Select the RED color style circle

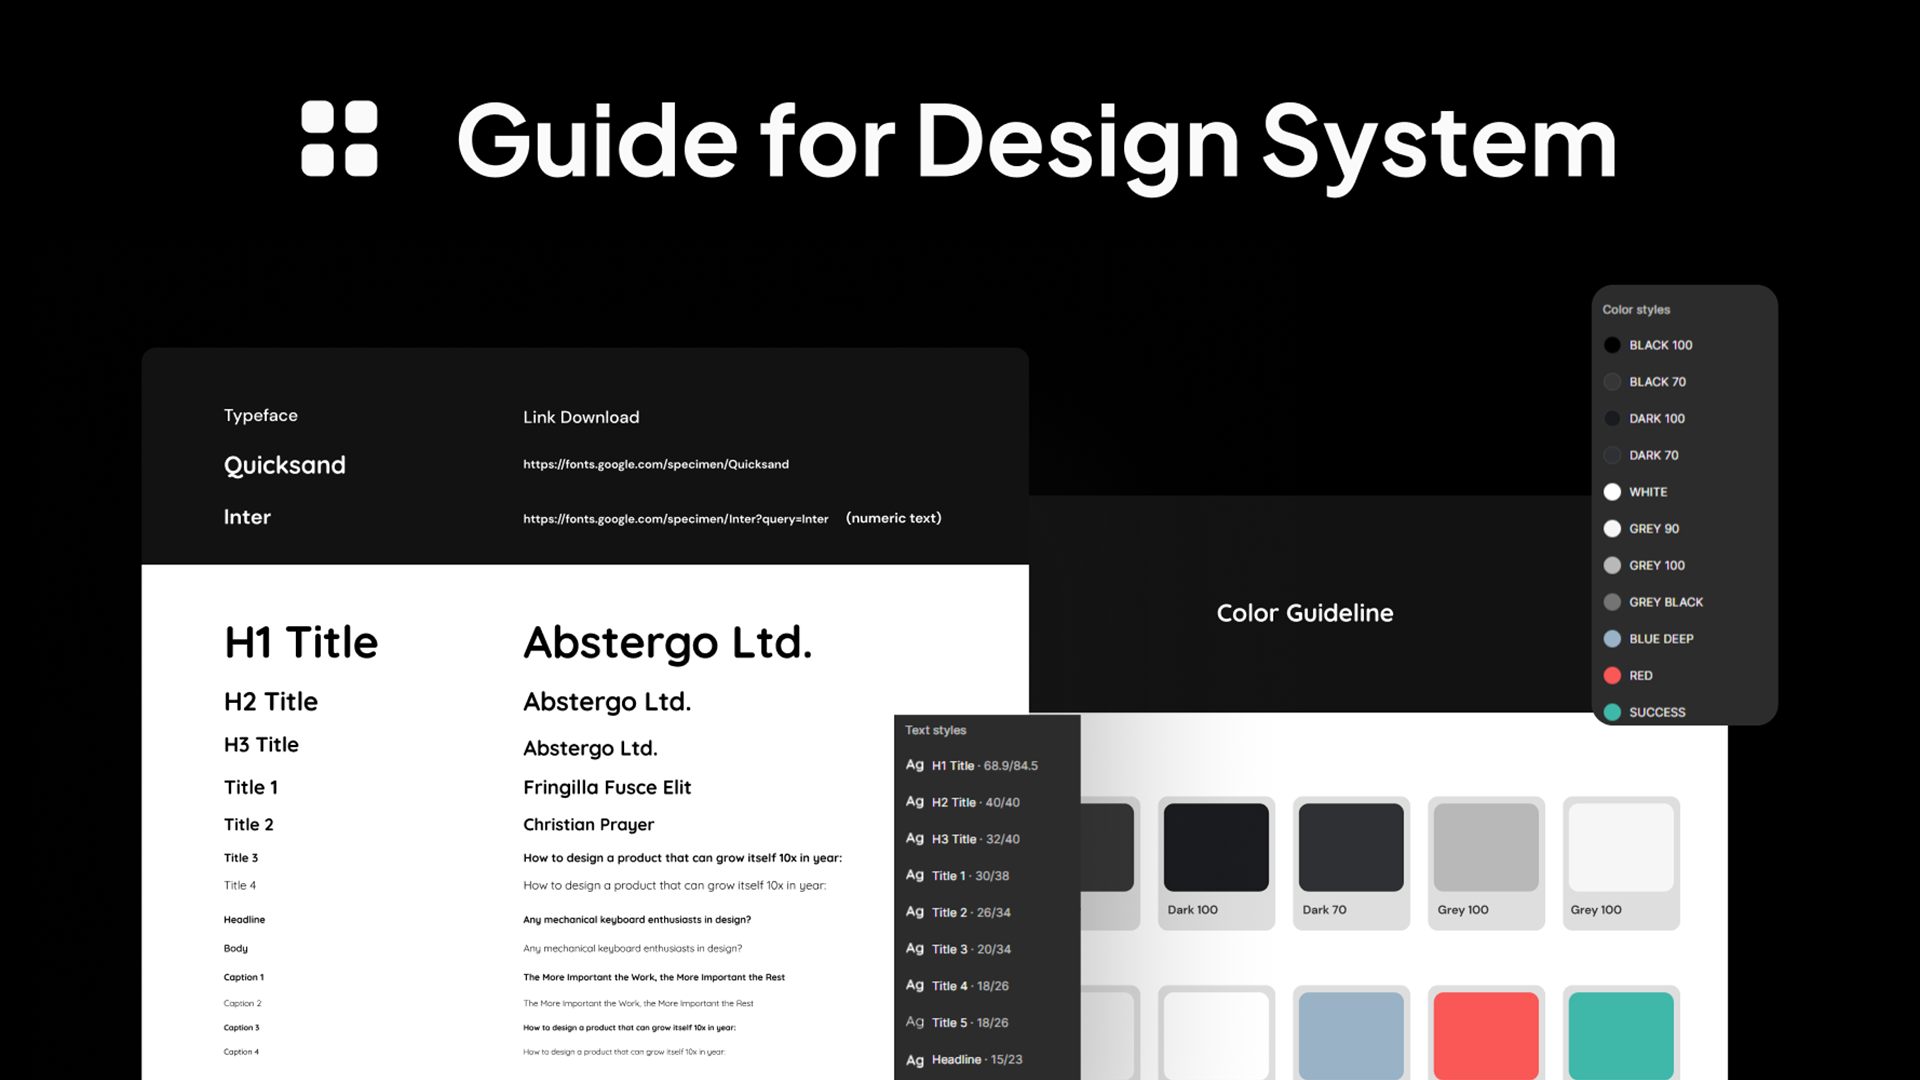tap(1612, 676)
